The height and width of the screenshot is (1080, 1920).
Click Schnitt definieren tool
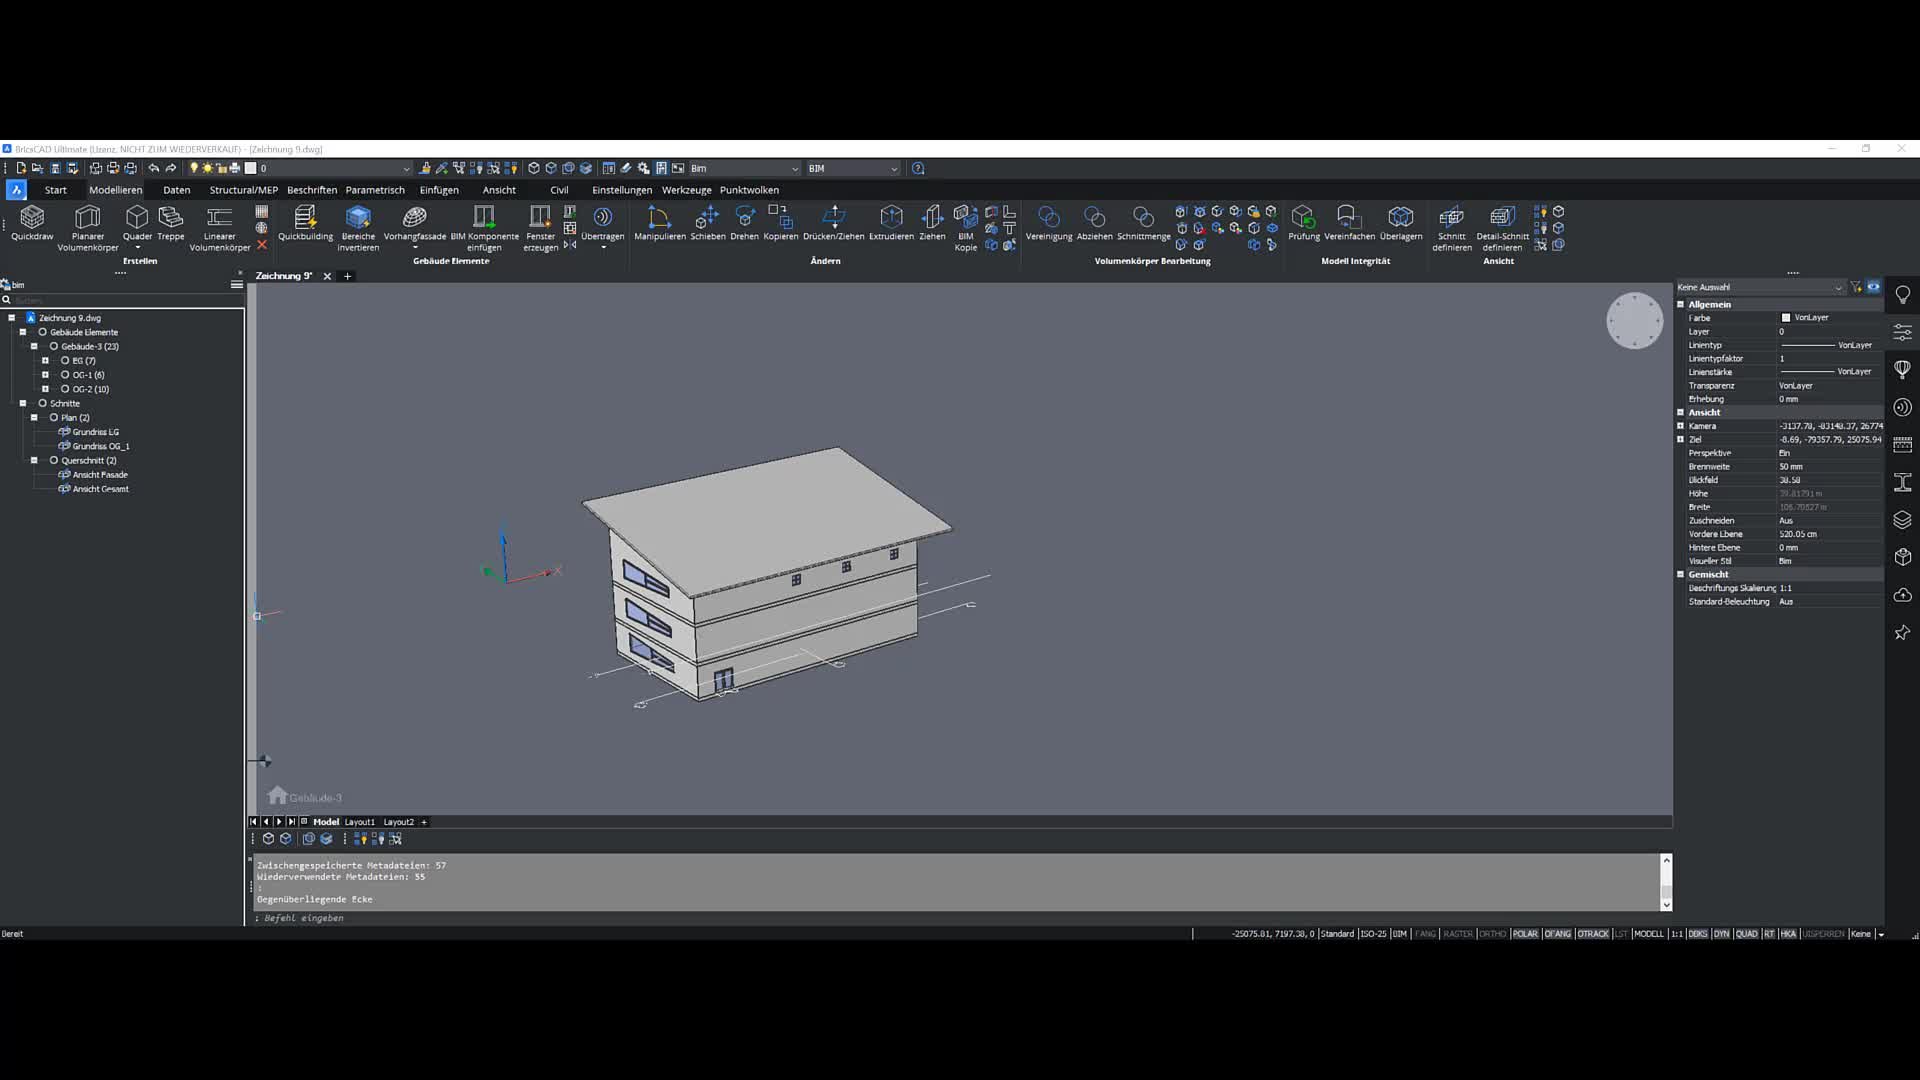tap(1451, 229)
